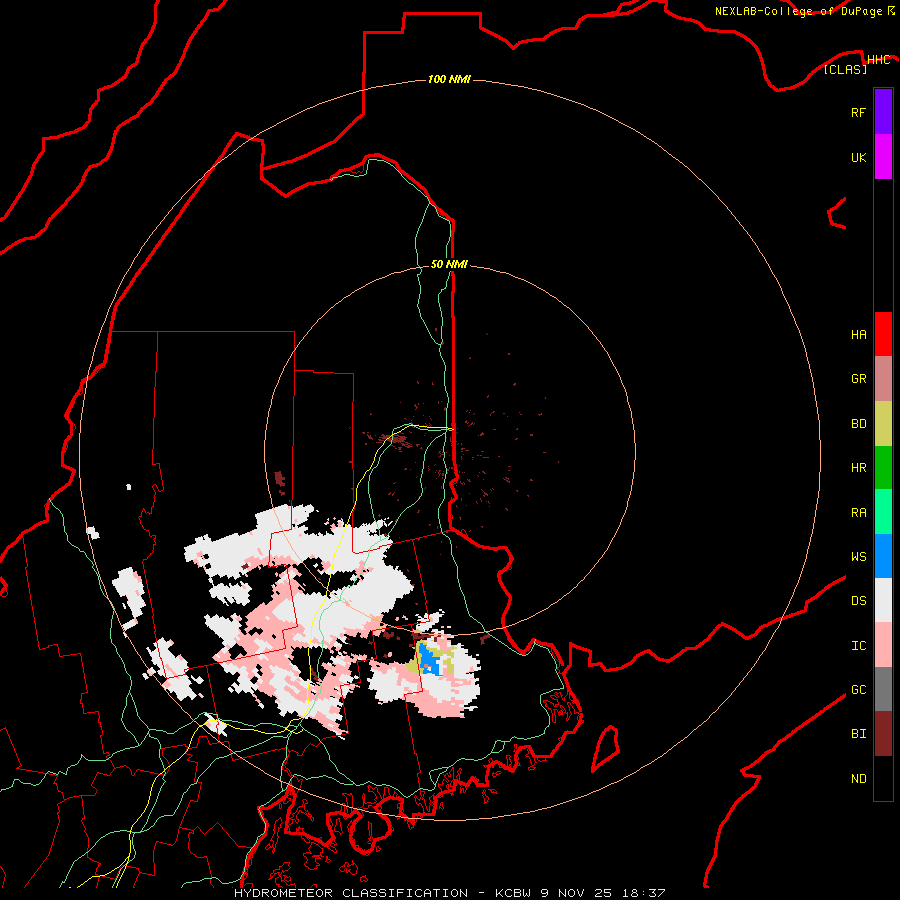The image size is (900, 900).
Task: Click the GC legend label
Action: click(x=858, y=690)
